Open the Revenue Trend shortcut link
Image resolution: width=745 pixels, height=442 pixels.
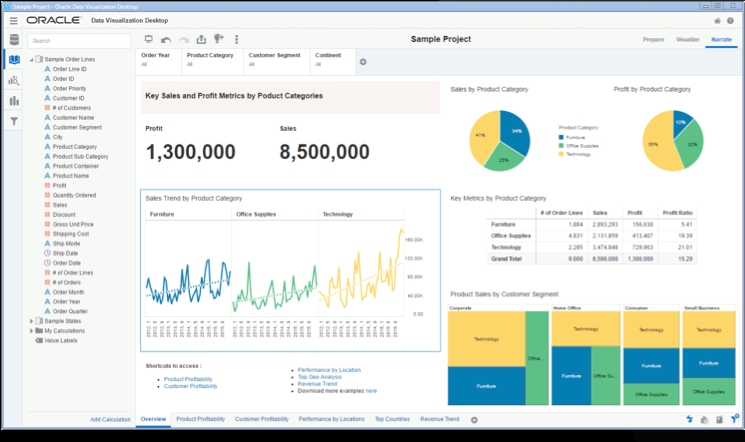click(317, 384)
